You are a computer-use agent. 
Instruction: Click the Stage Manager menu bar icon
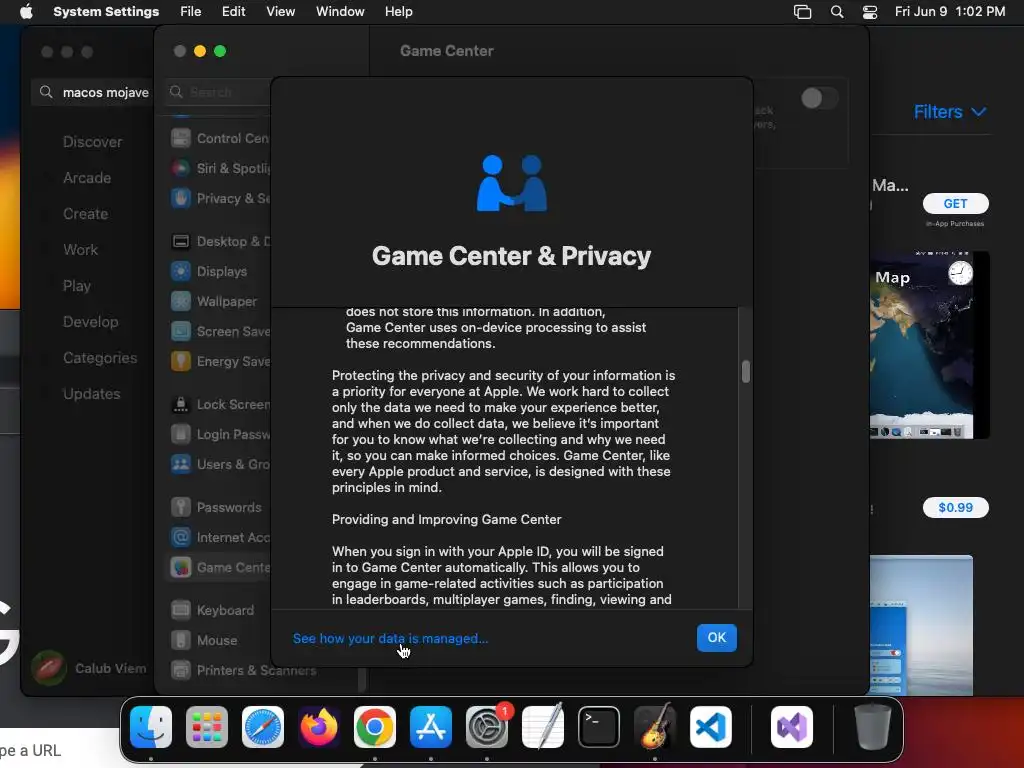click(x=803, y=12)
